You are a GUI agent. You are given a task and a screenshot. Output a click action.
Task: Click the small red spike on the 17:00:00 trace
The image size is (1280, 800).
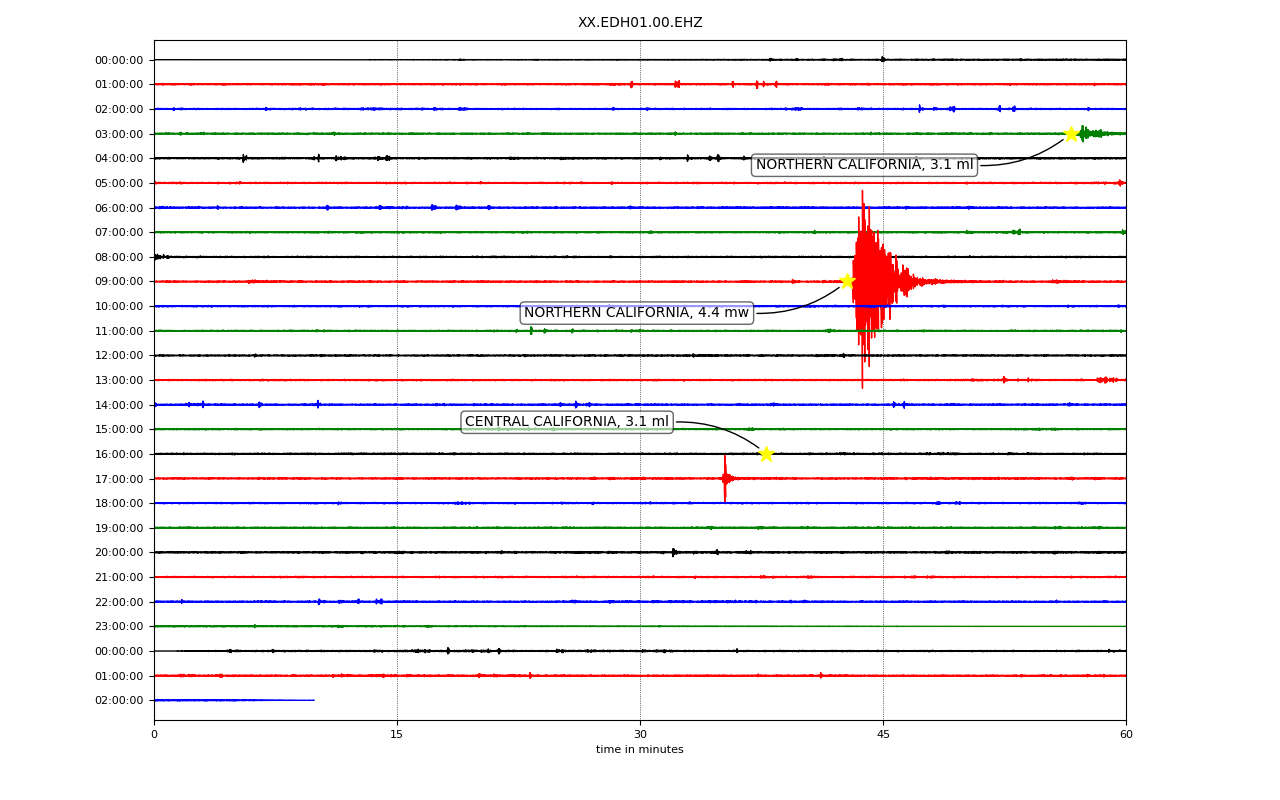[726, 478]
